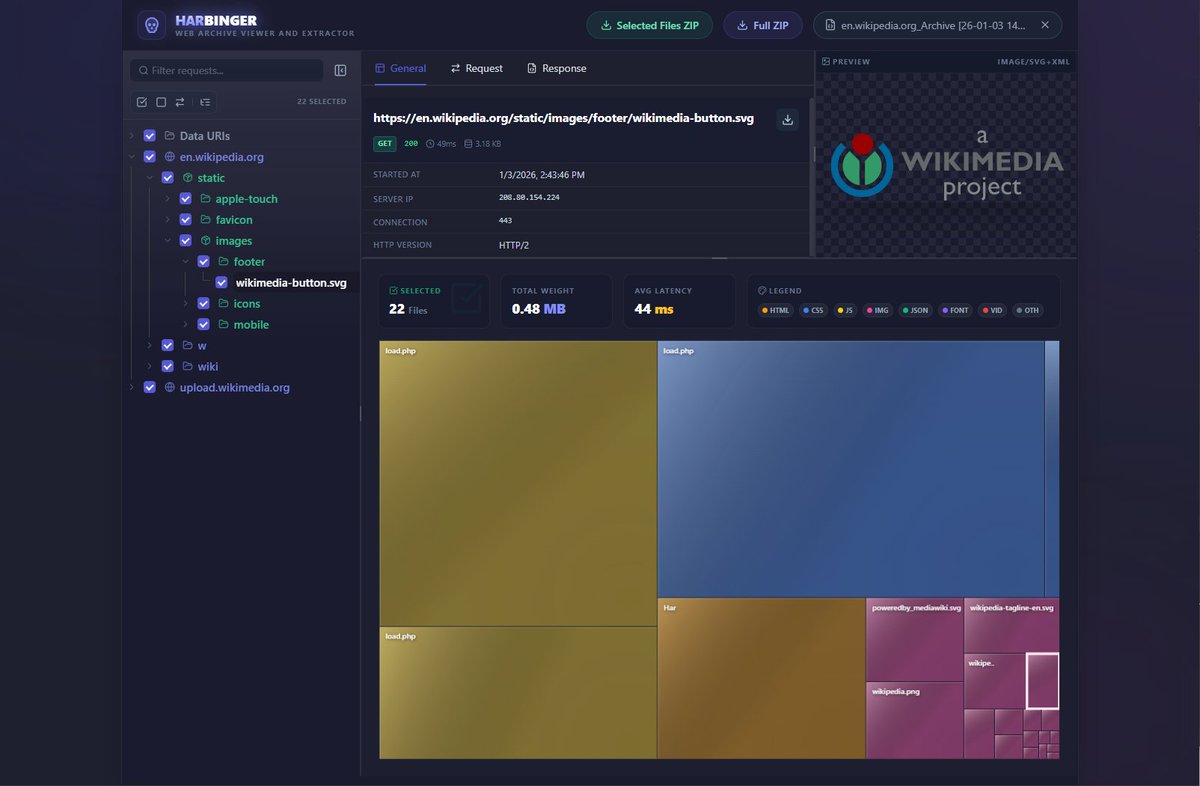The width and height of the screenshot is (1200, 786).
Task: Uncheck the wikimedia-button.svg checkbox
Action: [x=221, y=283]
